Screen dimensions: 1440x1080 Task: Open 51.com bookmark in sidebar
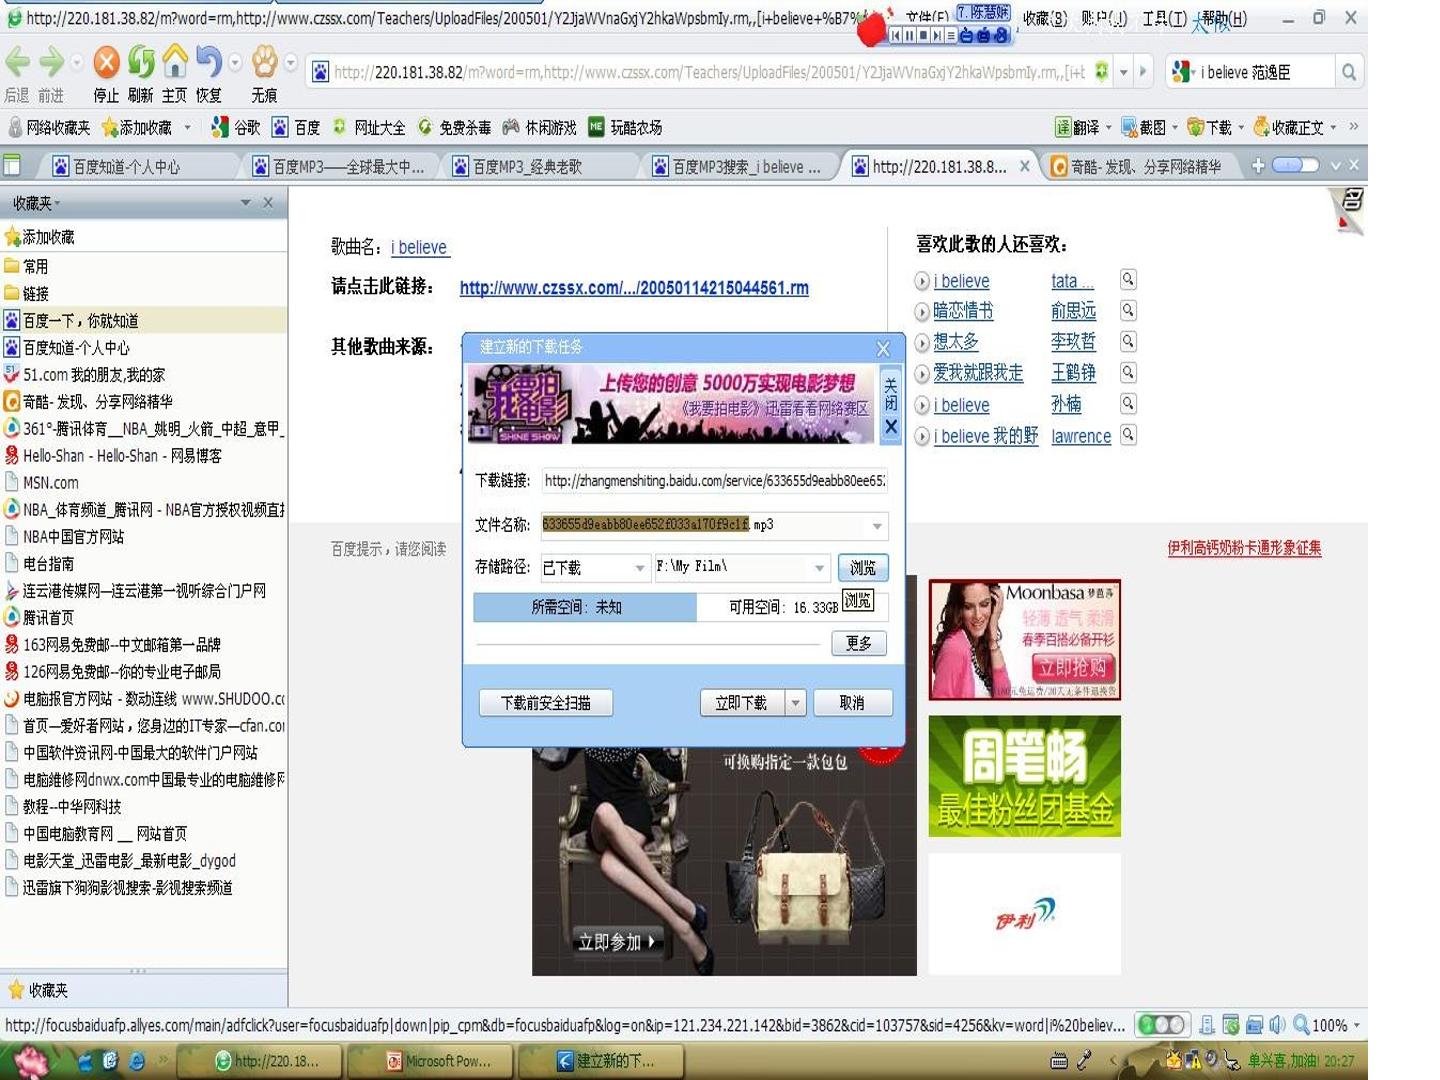[95, 374]
